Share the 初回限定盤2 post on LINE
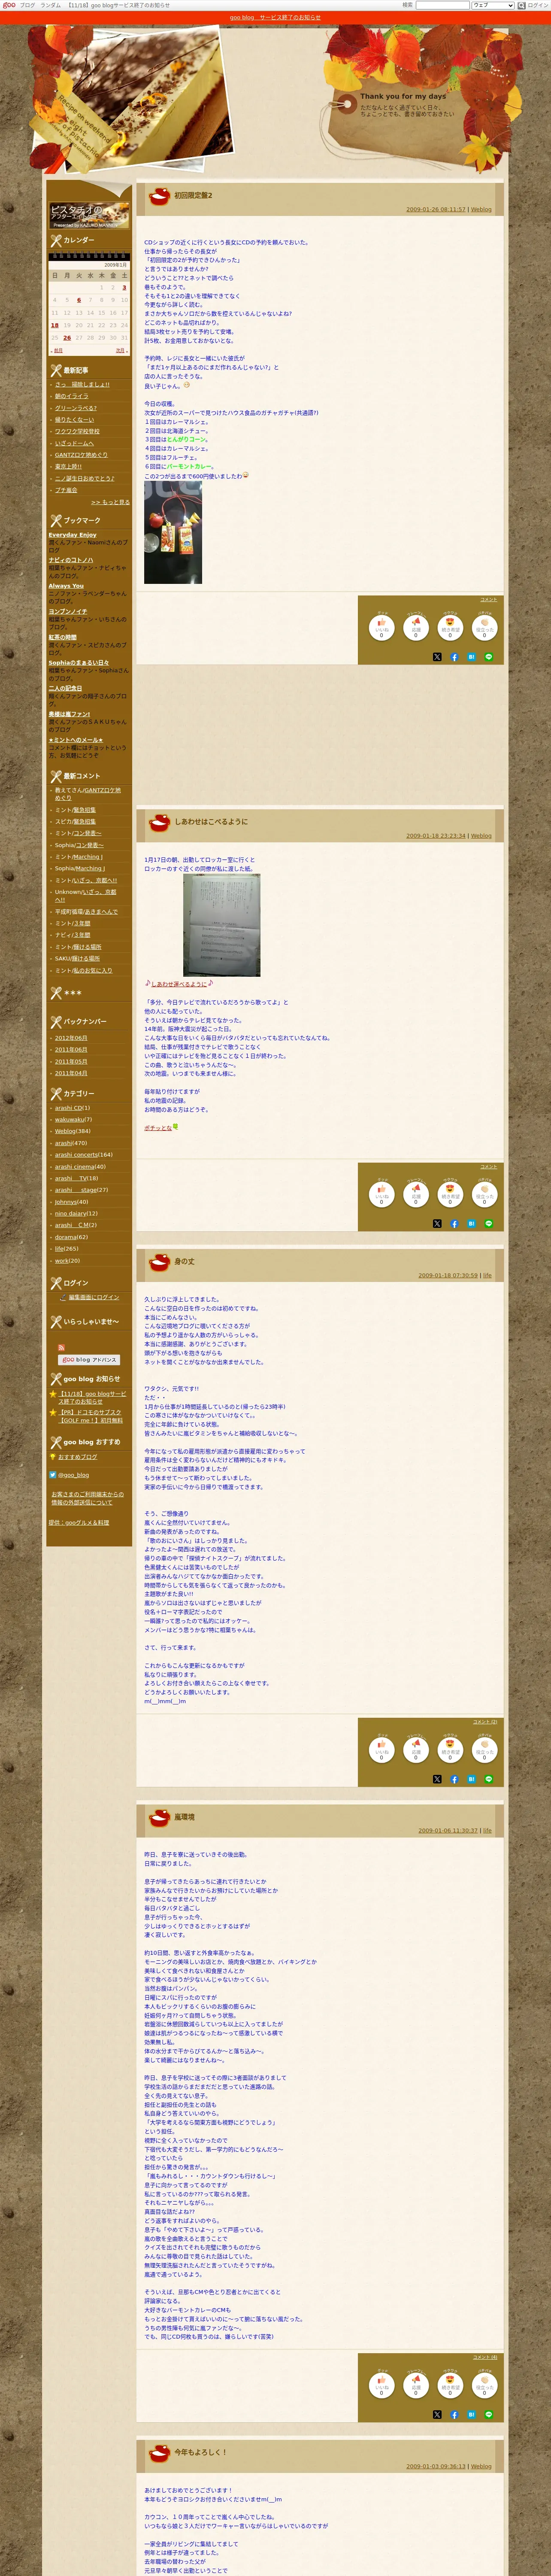Screen dimensions: 551x2576 click(489, 657)
